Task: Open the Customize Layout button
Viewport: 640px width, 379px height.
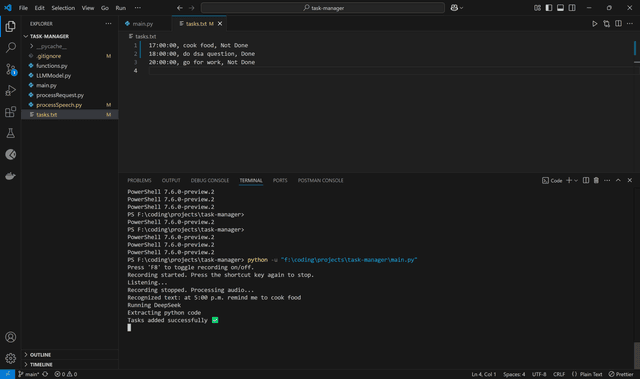Action: [537, 8]
